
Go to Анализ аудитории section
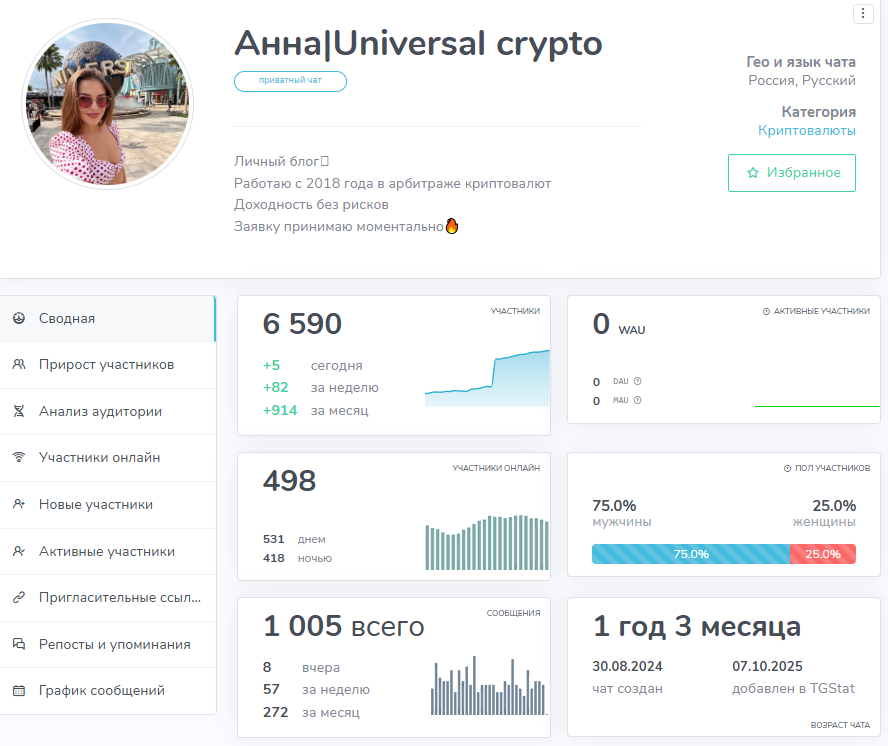pyautogui.click(x=108, y=411)
